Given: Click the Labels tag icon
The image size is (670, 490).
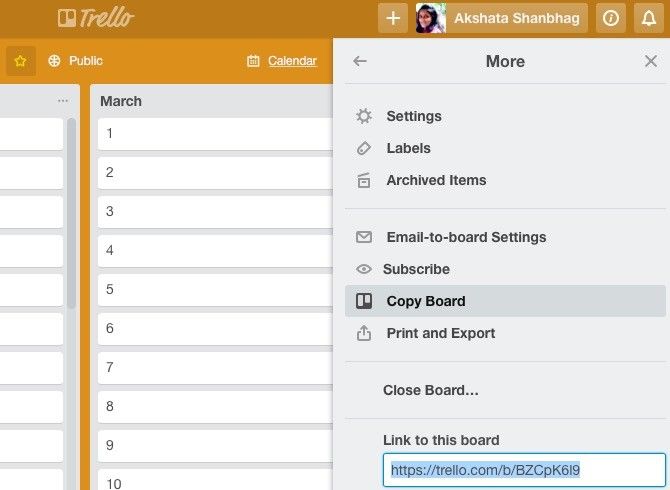Looking at the screenshot, I should pos(364,148).
